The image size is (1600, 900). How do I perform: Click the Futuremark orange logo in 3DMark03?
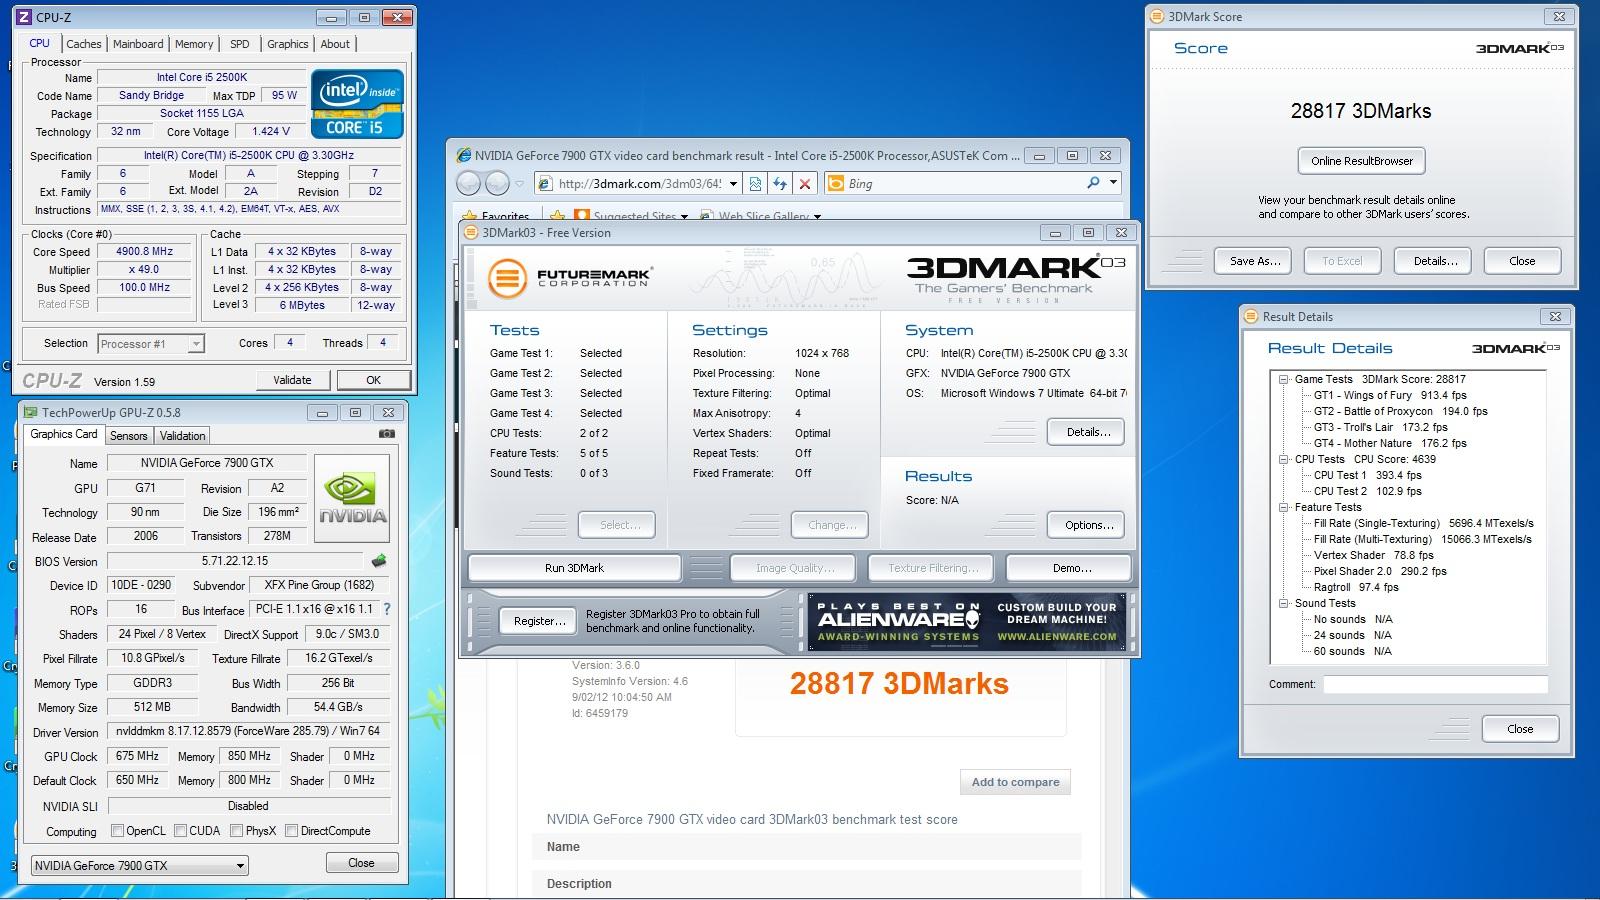pyautogui.click(x=507, y=278)
